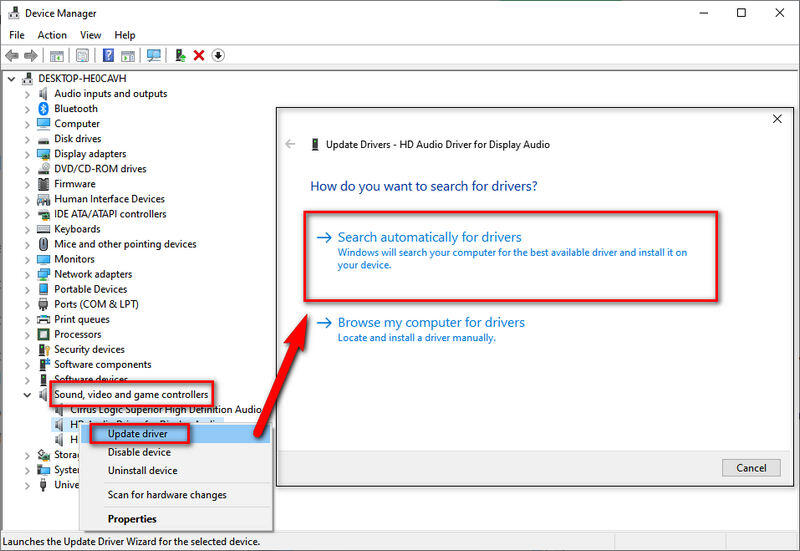Click the Back arrow in Device Manager toolbar

12,55
